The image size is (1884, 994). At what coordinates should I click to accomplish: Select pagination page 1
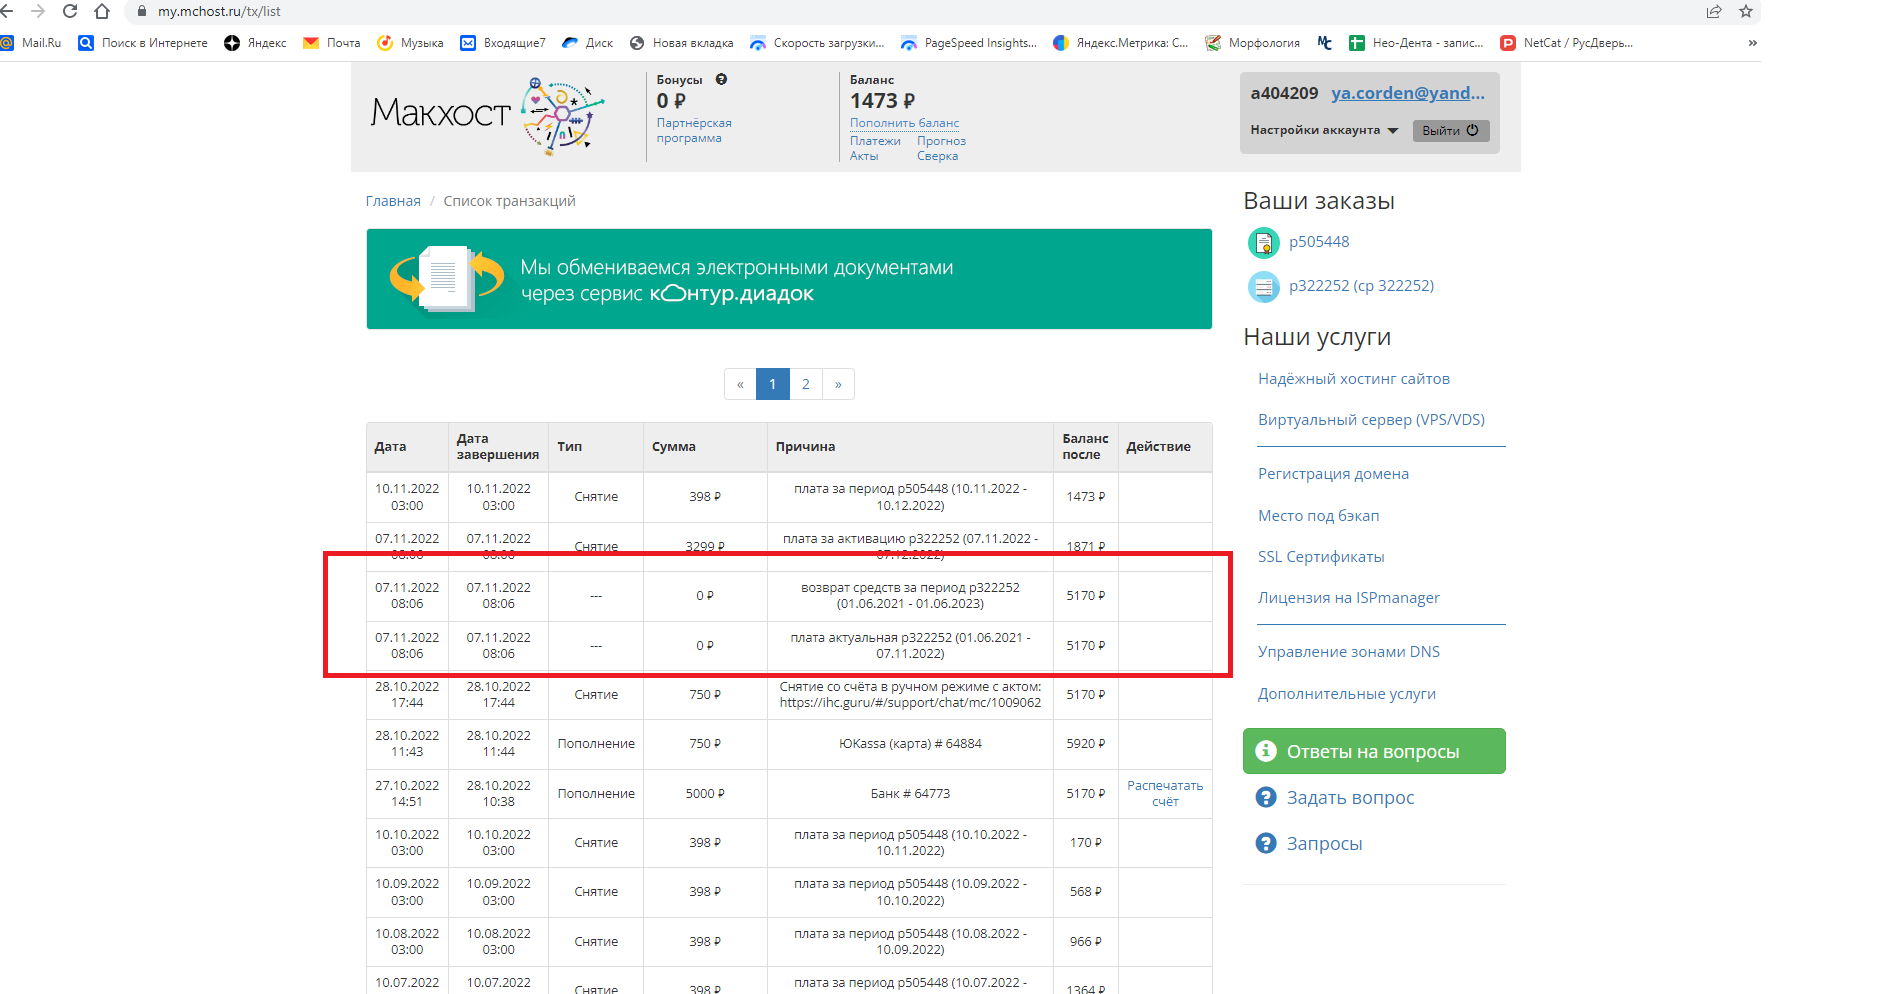[x=772, y=384]
